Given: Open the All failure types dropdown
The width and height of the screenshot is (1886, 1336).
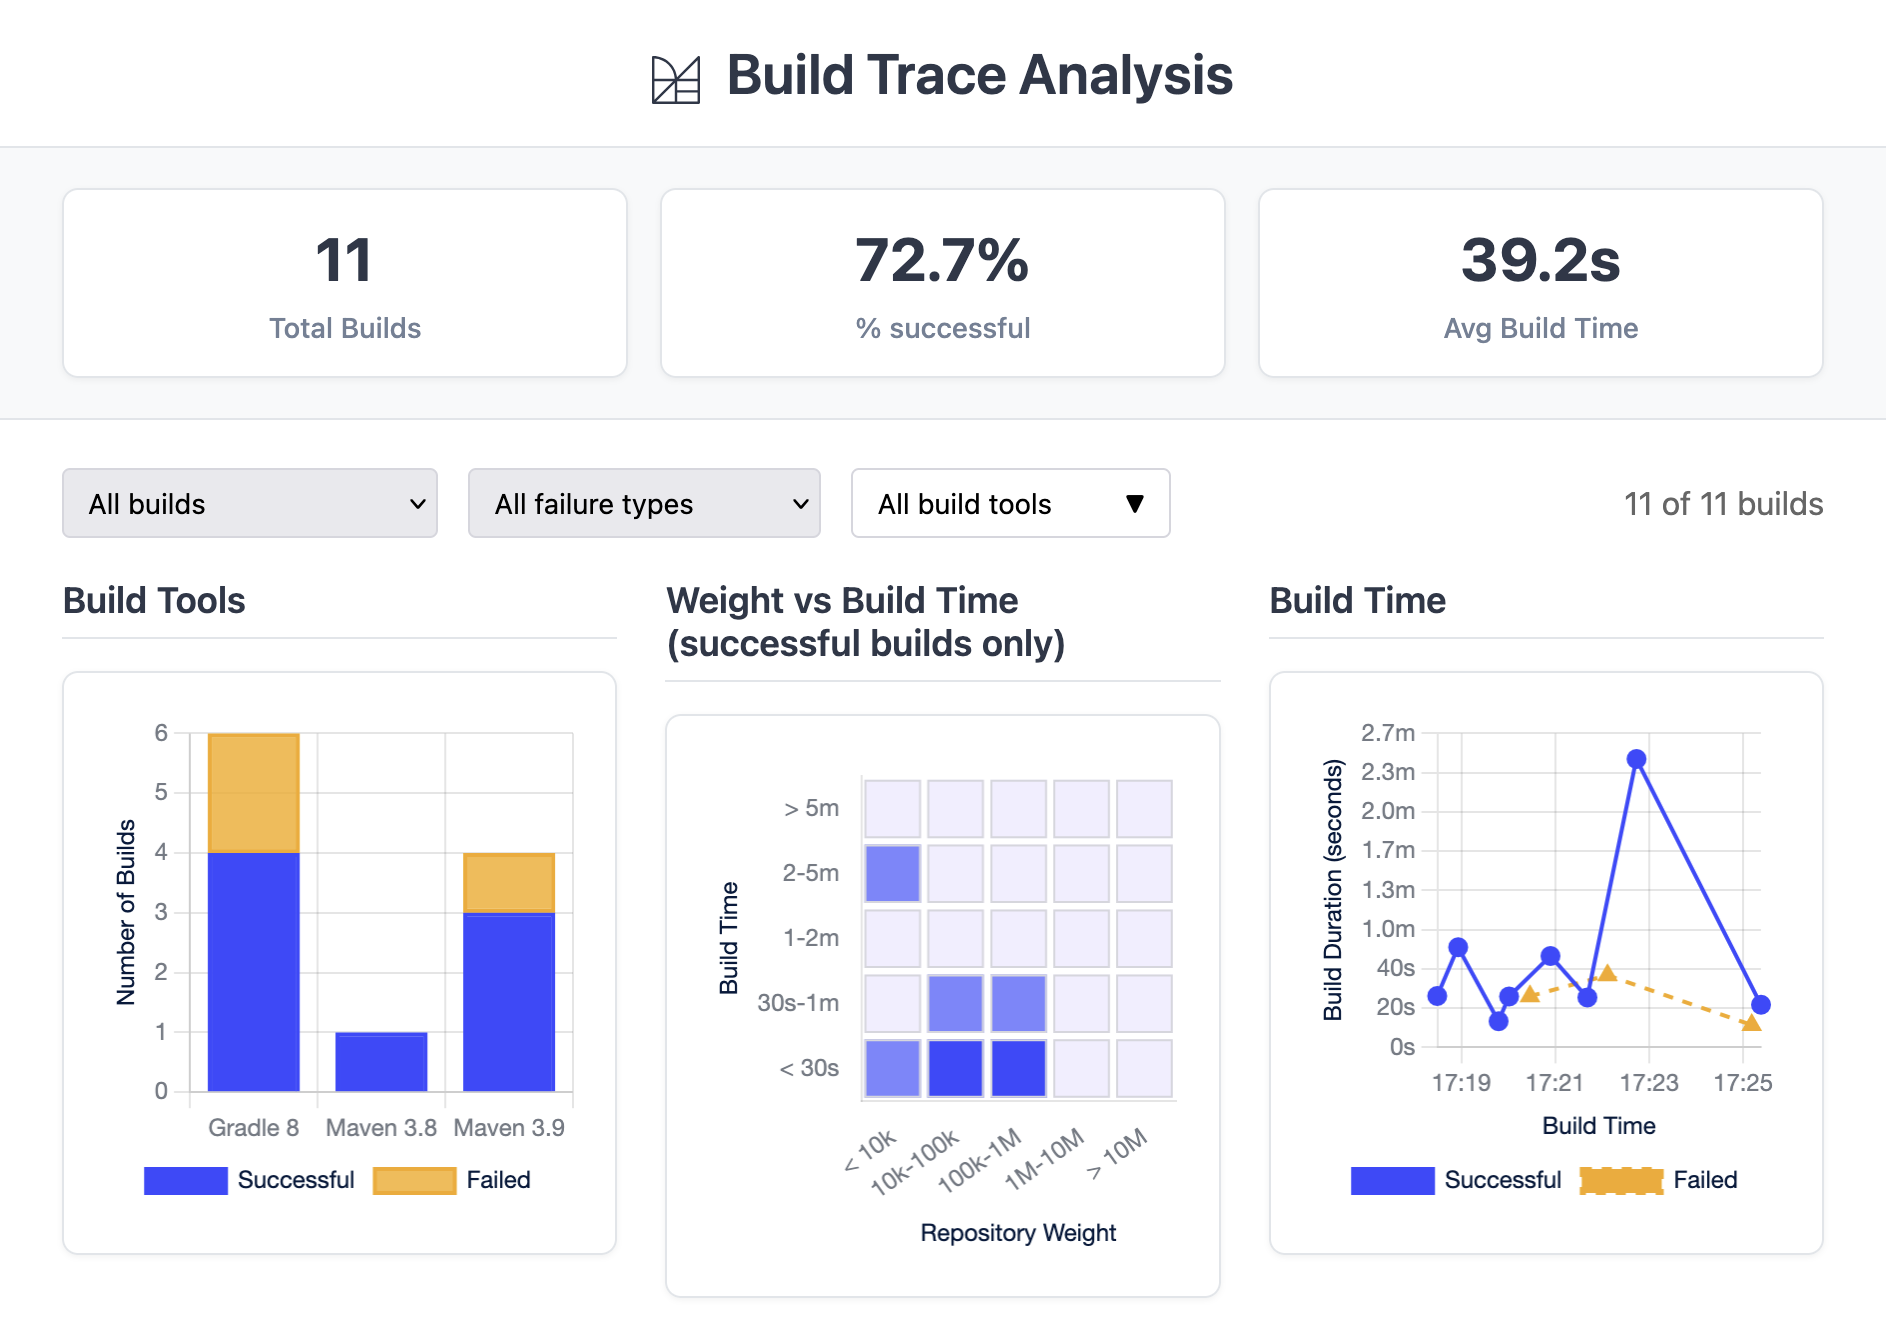Looking at the screenshot, I should (644, 503).
